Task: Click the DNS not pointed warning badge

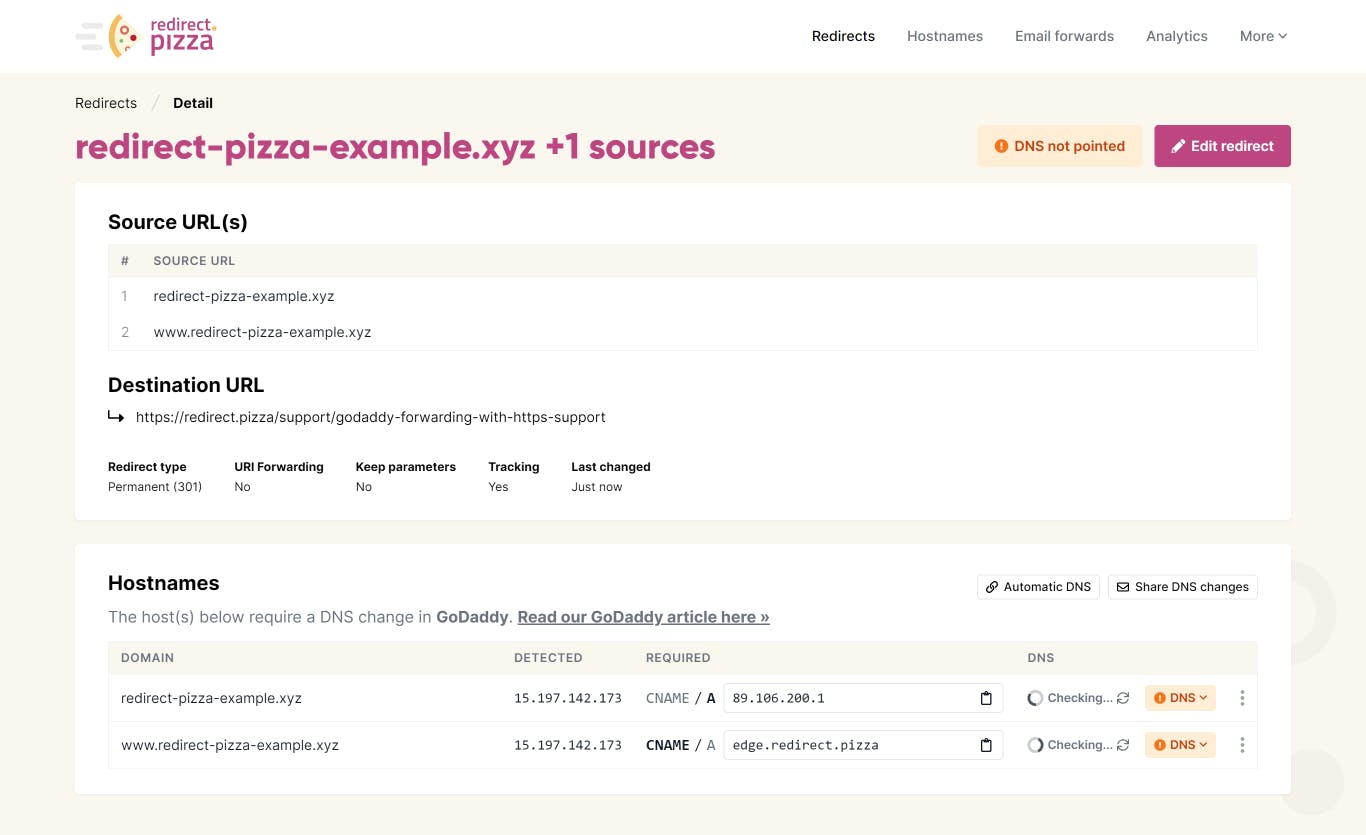Action: (x=1059, y=146)
